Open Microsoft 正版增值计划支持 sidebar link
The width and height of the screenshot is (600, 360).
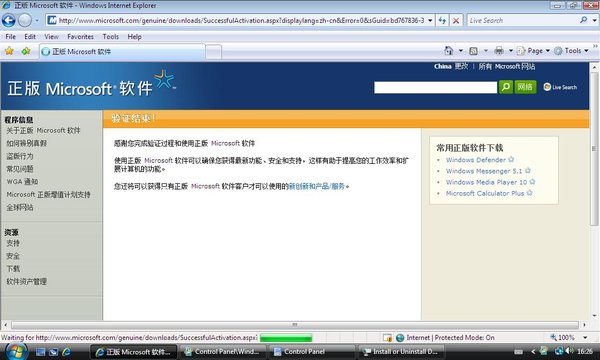click(x=48, y=195)
